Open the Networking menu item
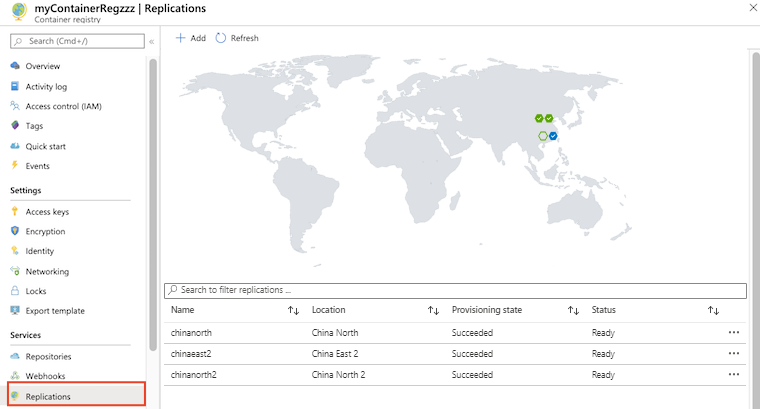Image resolution: width=760 pixels, height=409 pixels. [x=47, y=271]
